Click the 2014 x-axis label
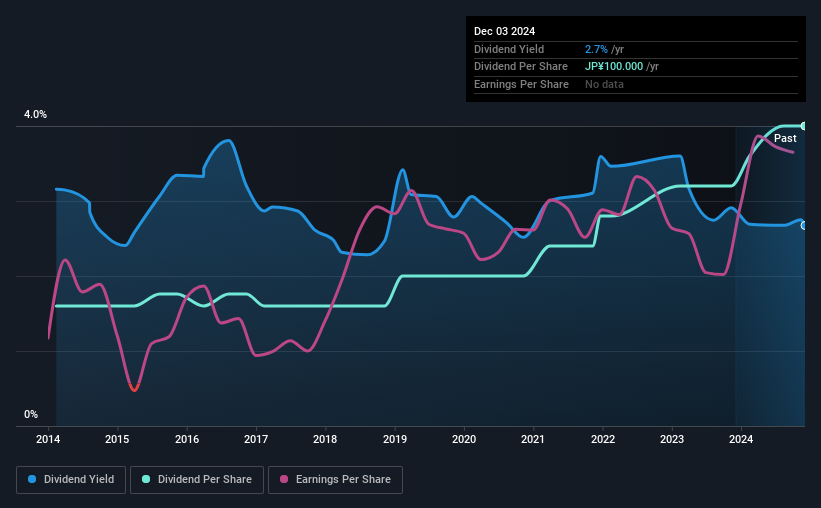Image resolution: width=821 pixels, height=508 pixels. [48, 439]
